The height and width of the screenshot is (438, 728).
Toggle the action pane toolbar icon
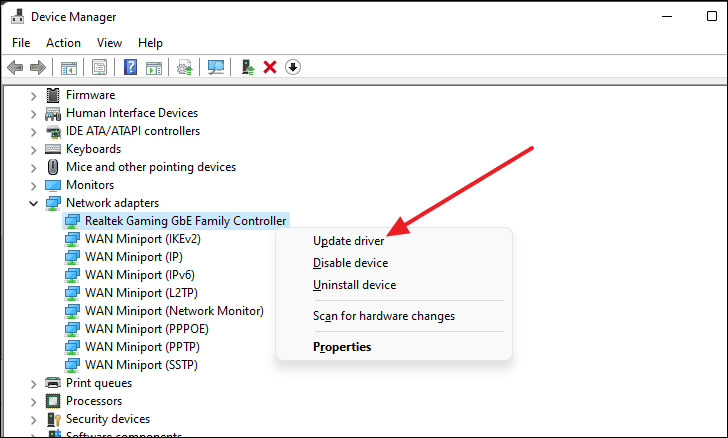click(154, 67)
